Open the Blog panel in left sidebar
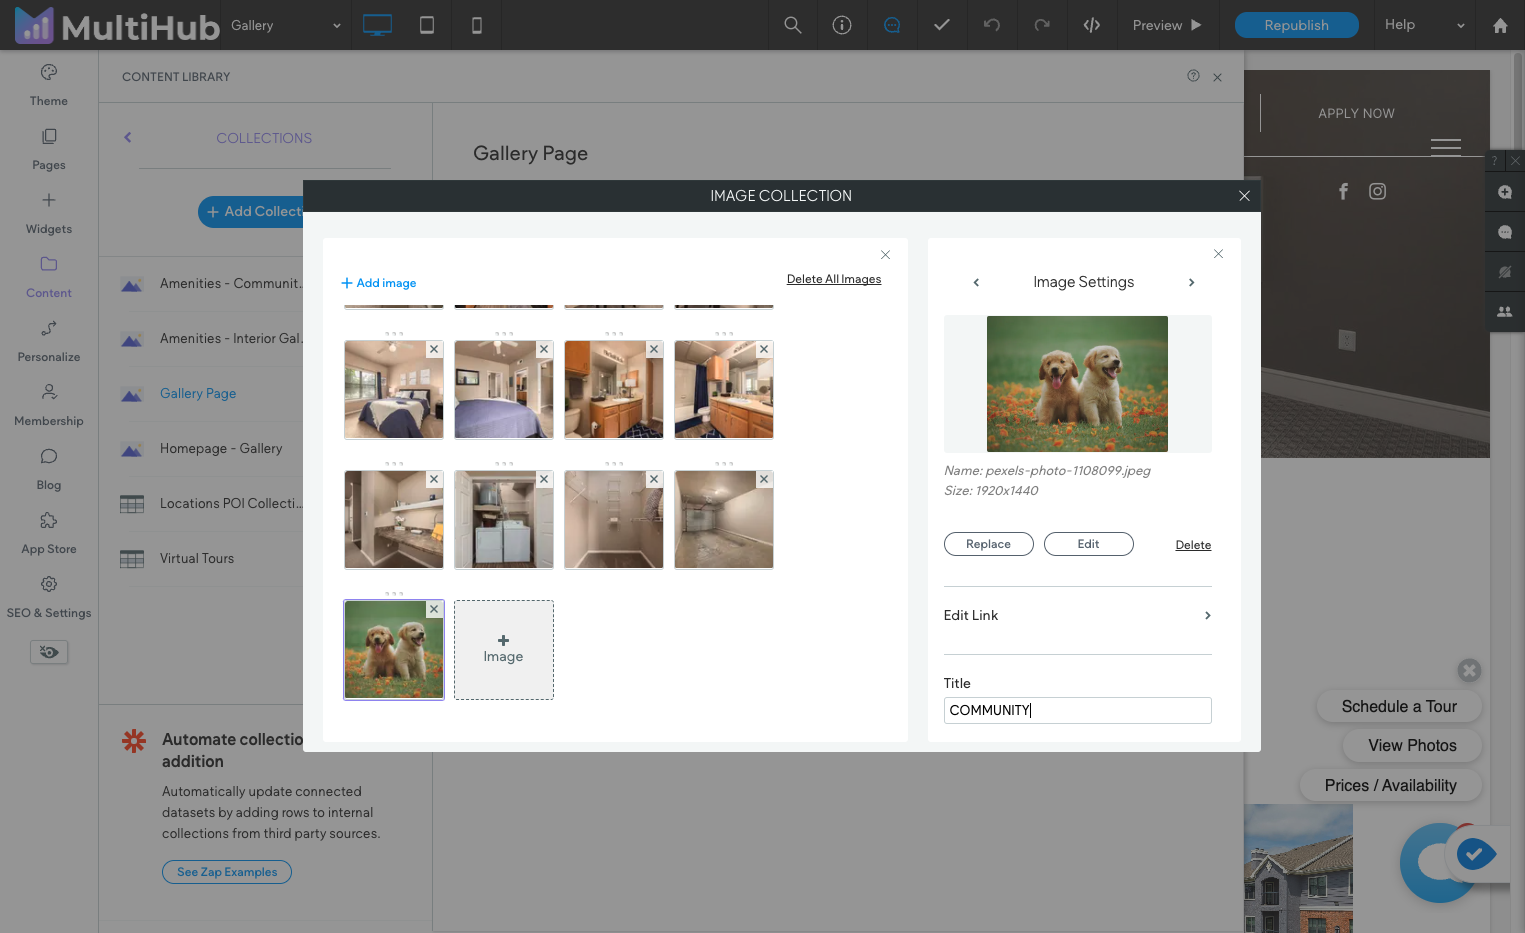The image size is (1525, 933). pos(49,469)
